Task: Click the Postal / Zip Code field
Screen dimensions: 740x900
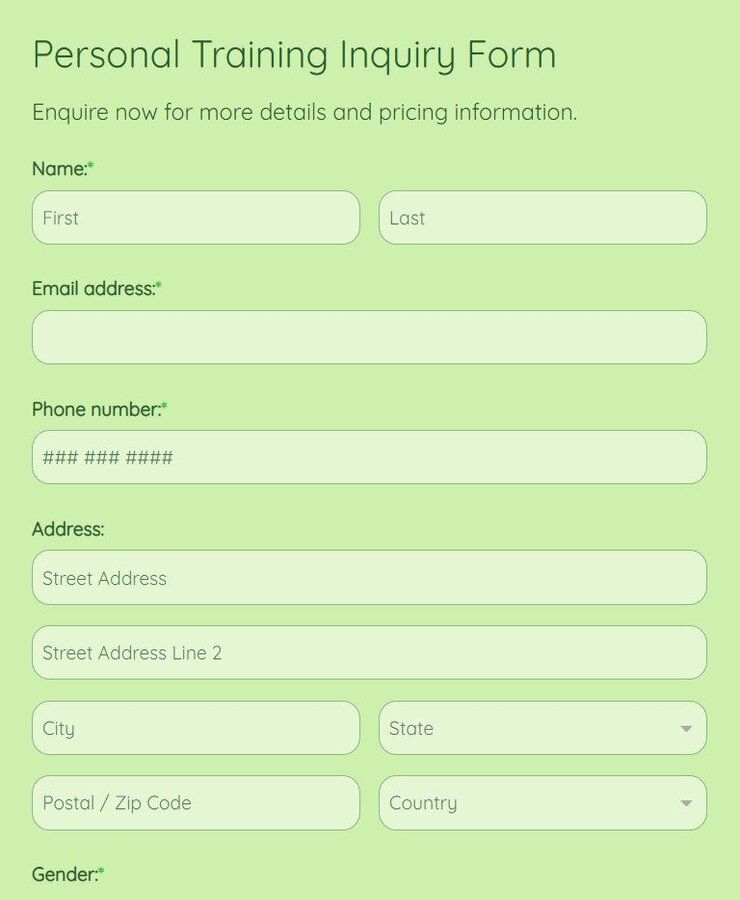Action: point(195,803)
